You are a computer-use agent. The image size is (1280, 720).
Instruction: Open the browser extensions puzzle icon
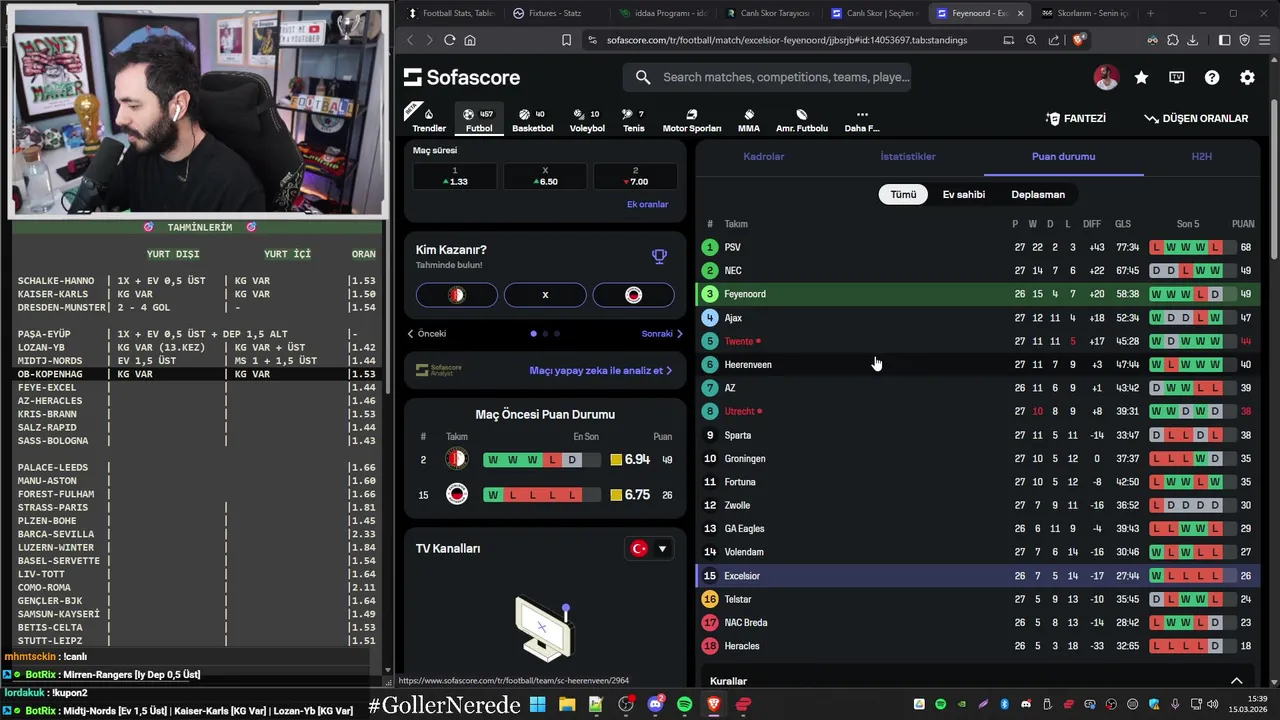[1173, 40]
